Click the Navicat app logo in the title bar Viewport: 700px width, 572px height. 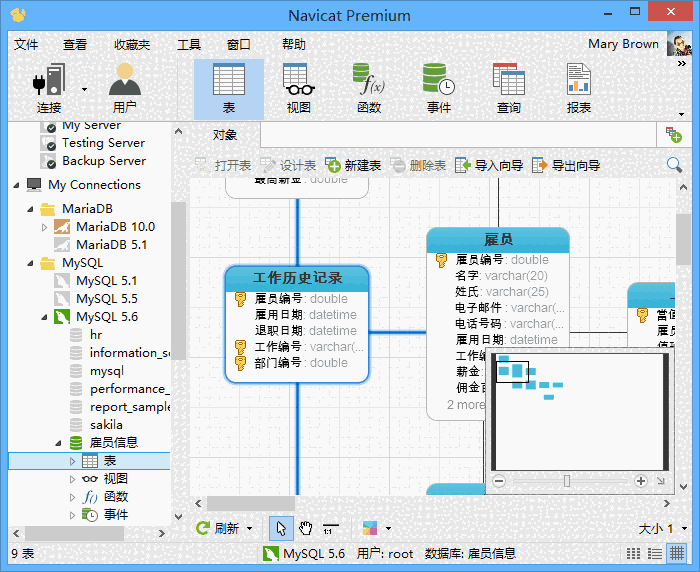tap(18, 15)
